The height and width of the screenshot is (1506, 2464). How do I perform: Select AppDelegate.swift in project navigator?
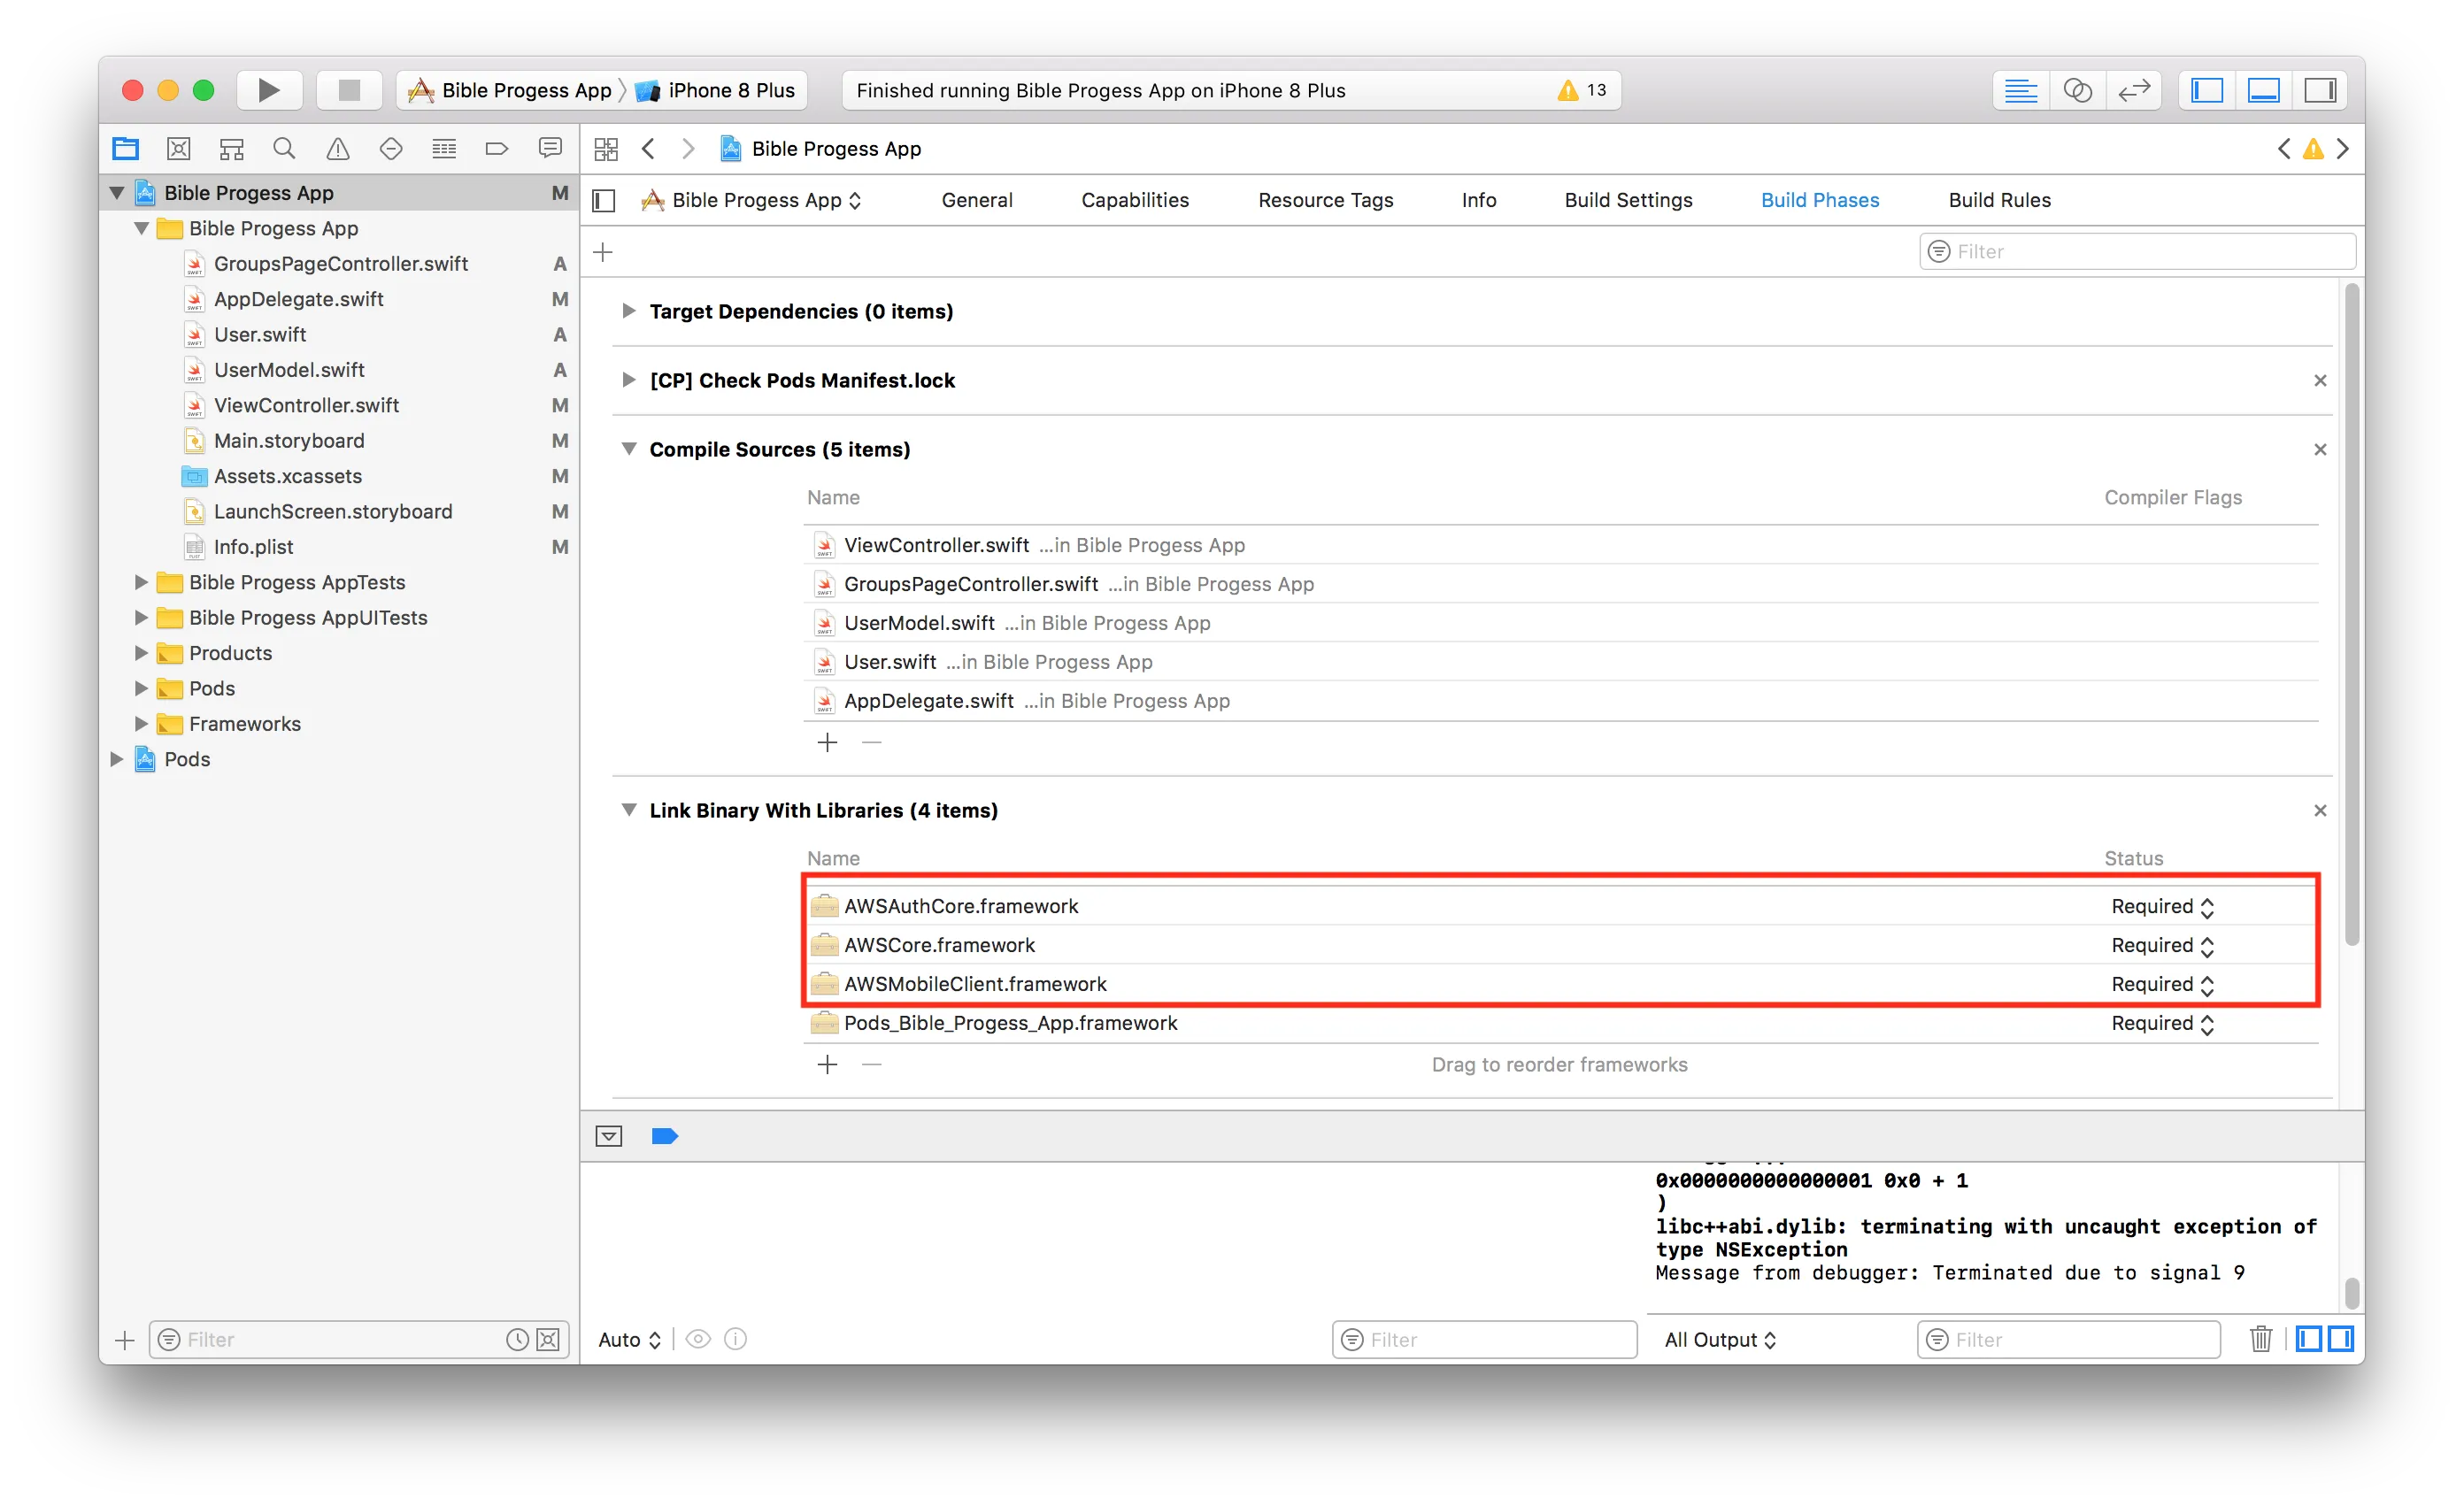coord(298,299)
